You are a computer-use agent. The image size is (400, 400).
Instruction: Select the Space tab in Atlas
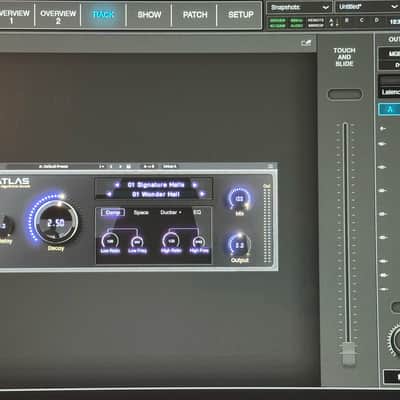coord(141,212)
